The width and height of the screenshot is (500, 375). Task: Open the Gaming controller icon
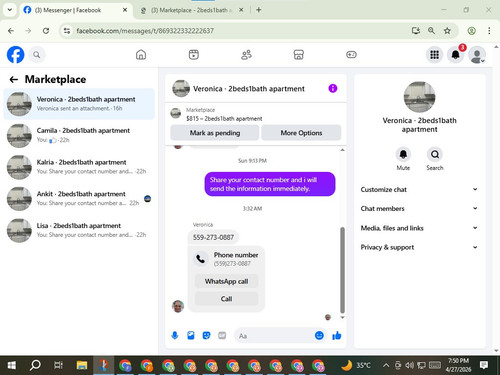[x=351, y=55]
